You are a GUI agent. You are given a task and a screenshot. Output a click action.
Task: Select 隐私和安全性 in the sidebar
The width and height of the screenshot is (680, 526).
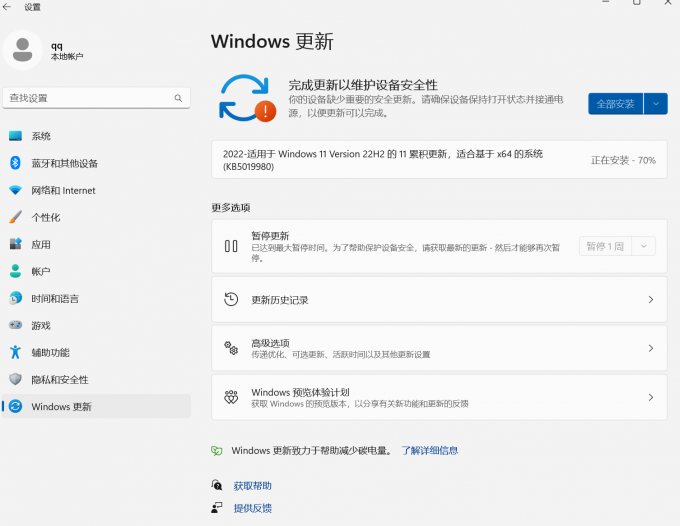96,379
